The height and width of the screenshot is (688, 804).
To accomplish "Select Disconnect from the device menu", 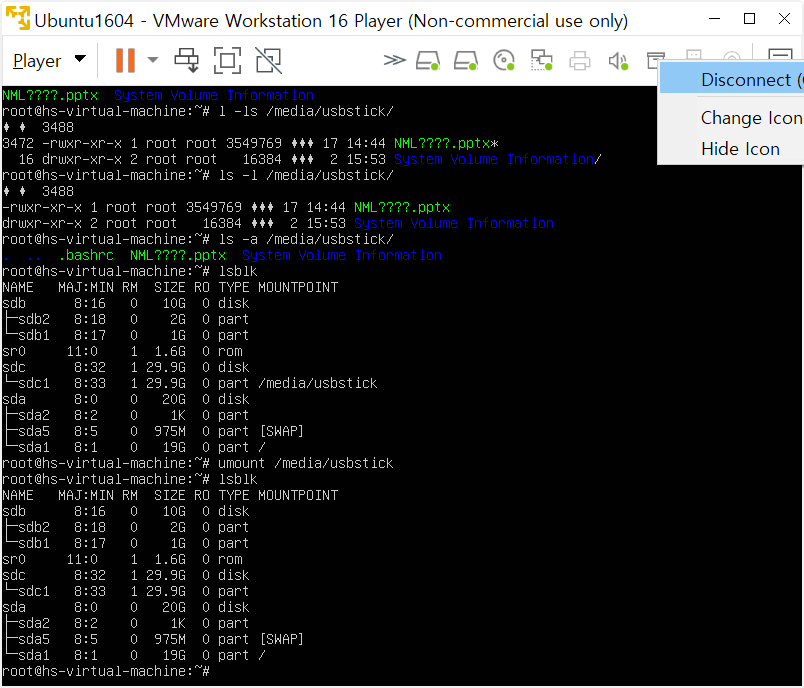I will pyautogui.click(x=731, y=80).
